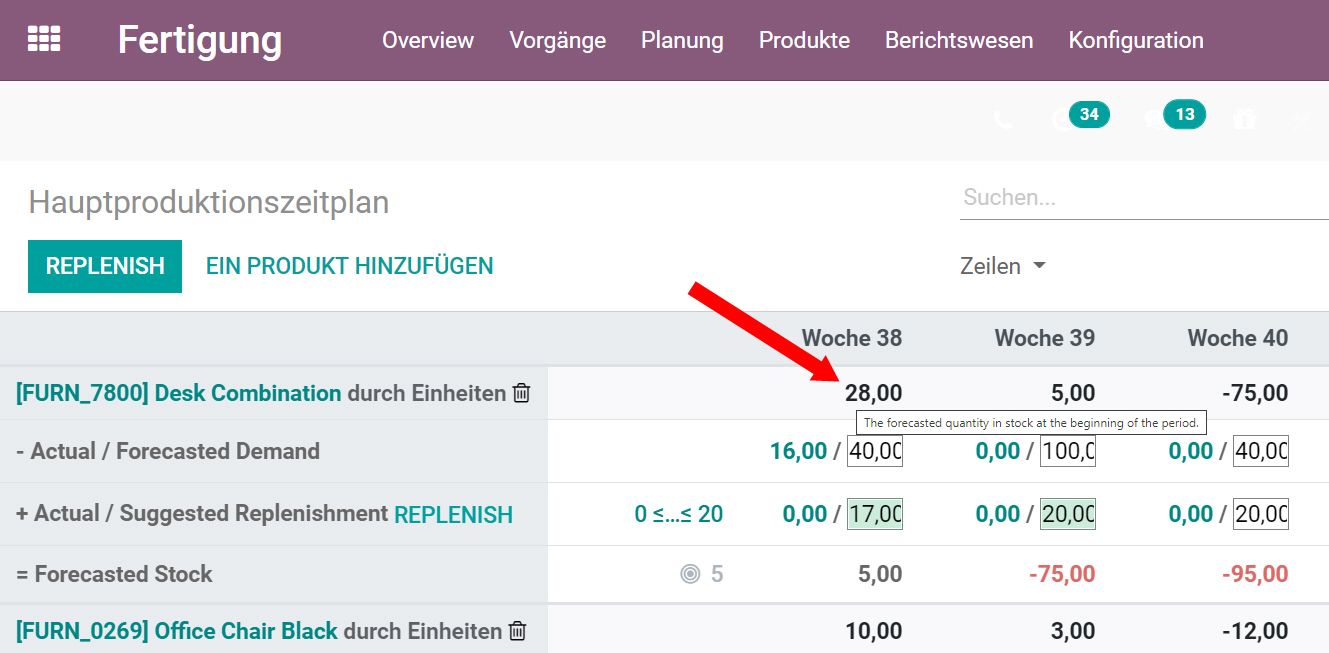Click the safety stock target icon
This screenshot has width=1329, height=653.
[x=690, y=574]
